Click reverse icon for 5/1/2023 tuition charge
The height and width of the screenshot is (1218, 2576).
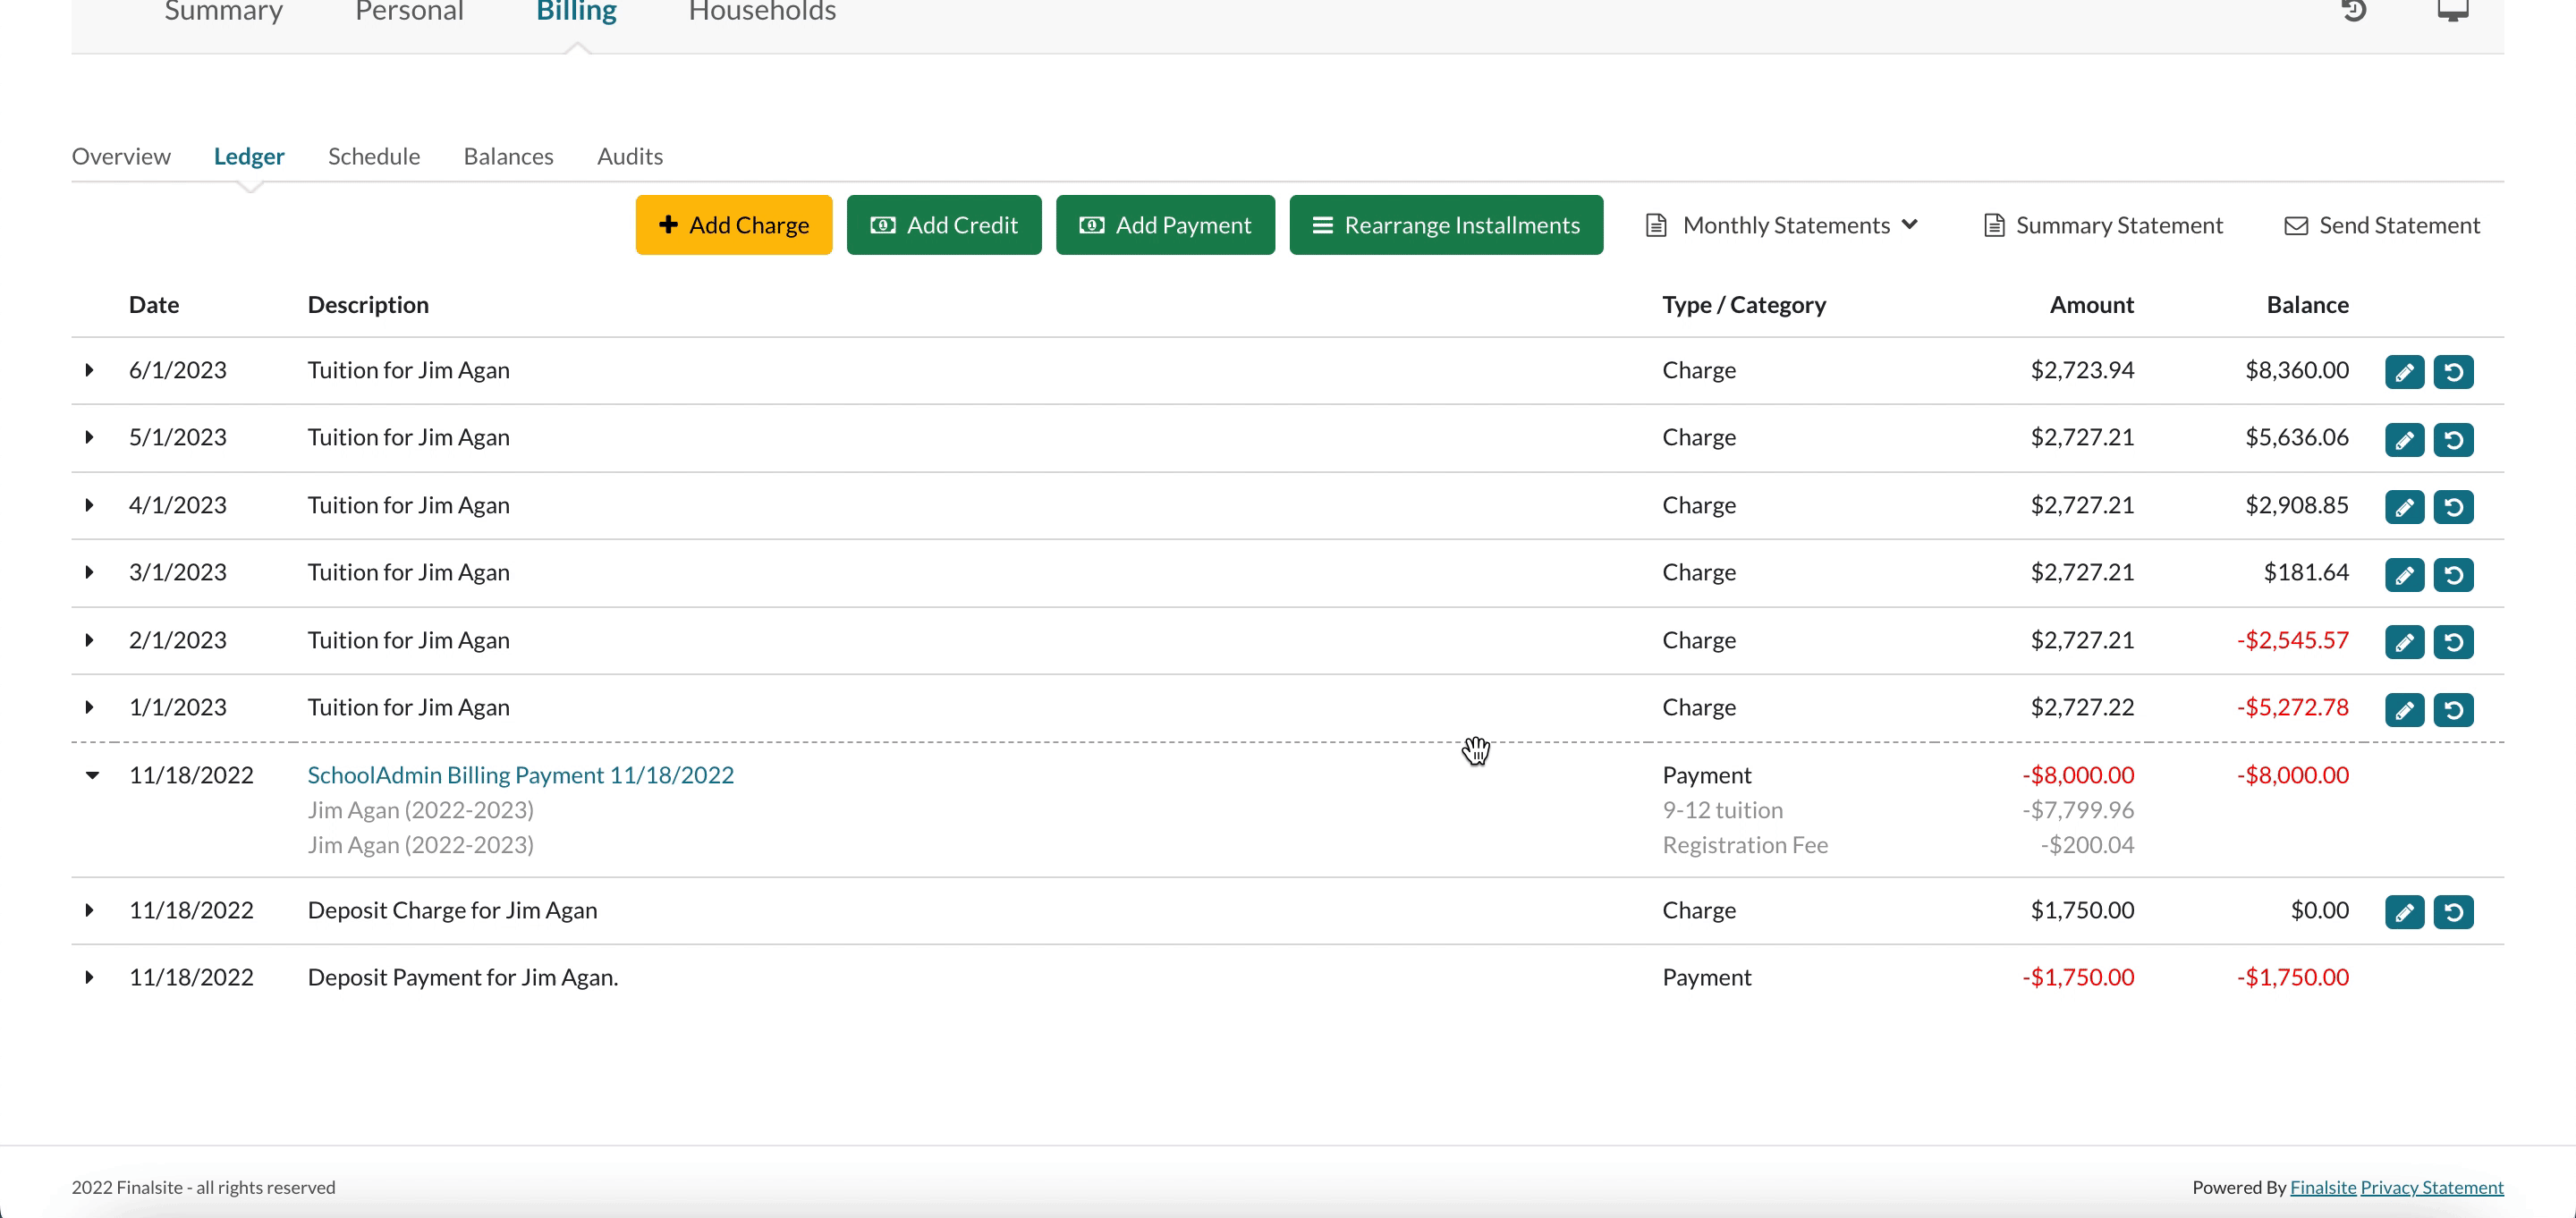[x=2453, y=439]
